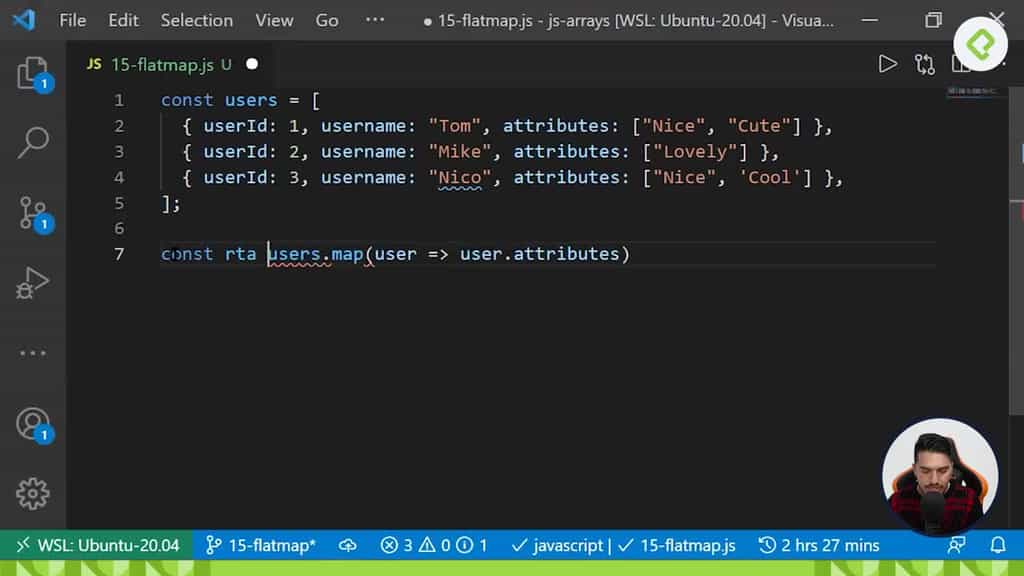This screenshot has height=576, width=1024.
Task: Open the Run and Debug view
Action: pos(33,283)
